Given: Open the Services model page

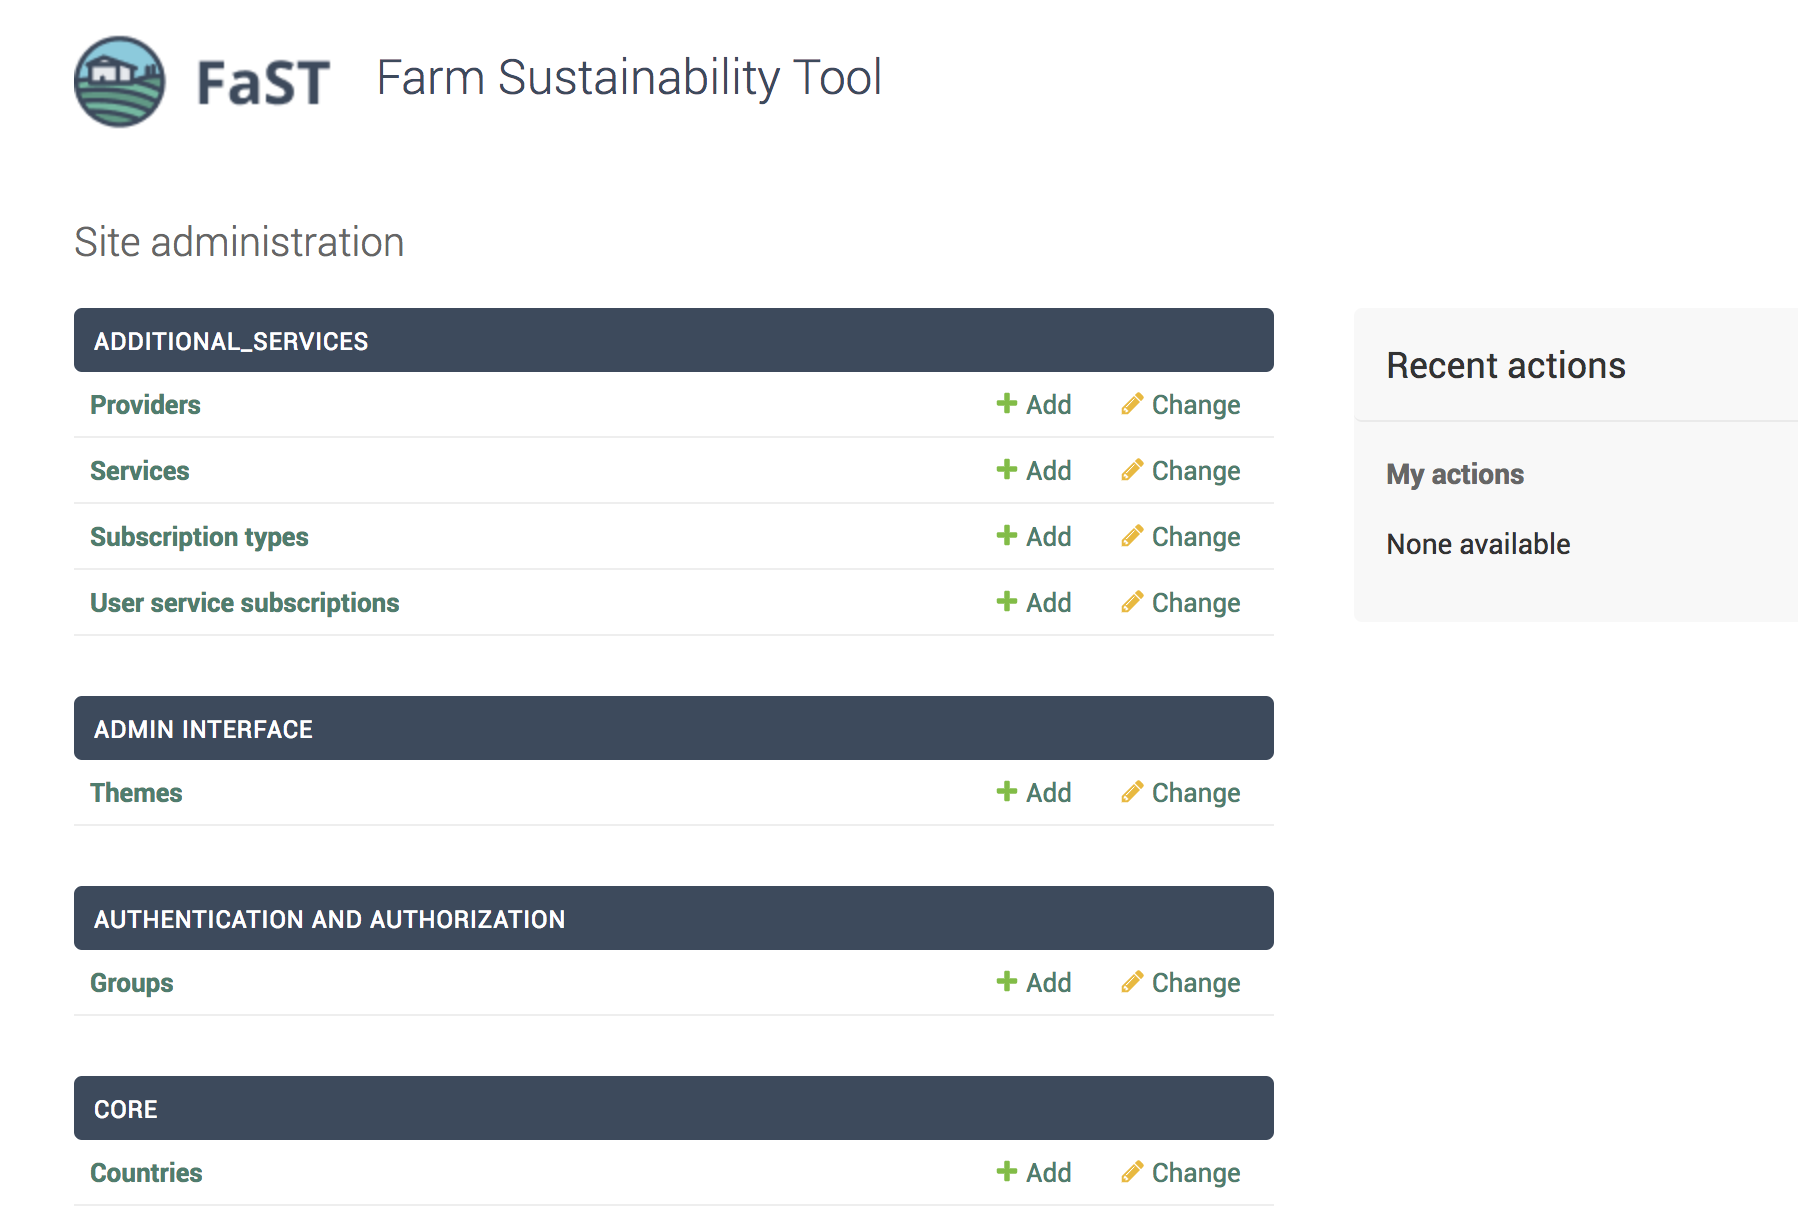Looking at the screenshot, I should (x=139, y=471).
